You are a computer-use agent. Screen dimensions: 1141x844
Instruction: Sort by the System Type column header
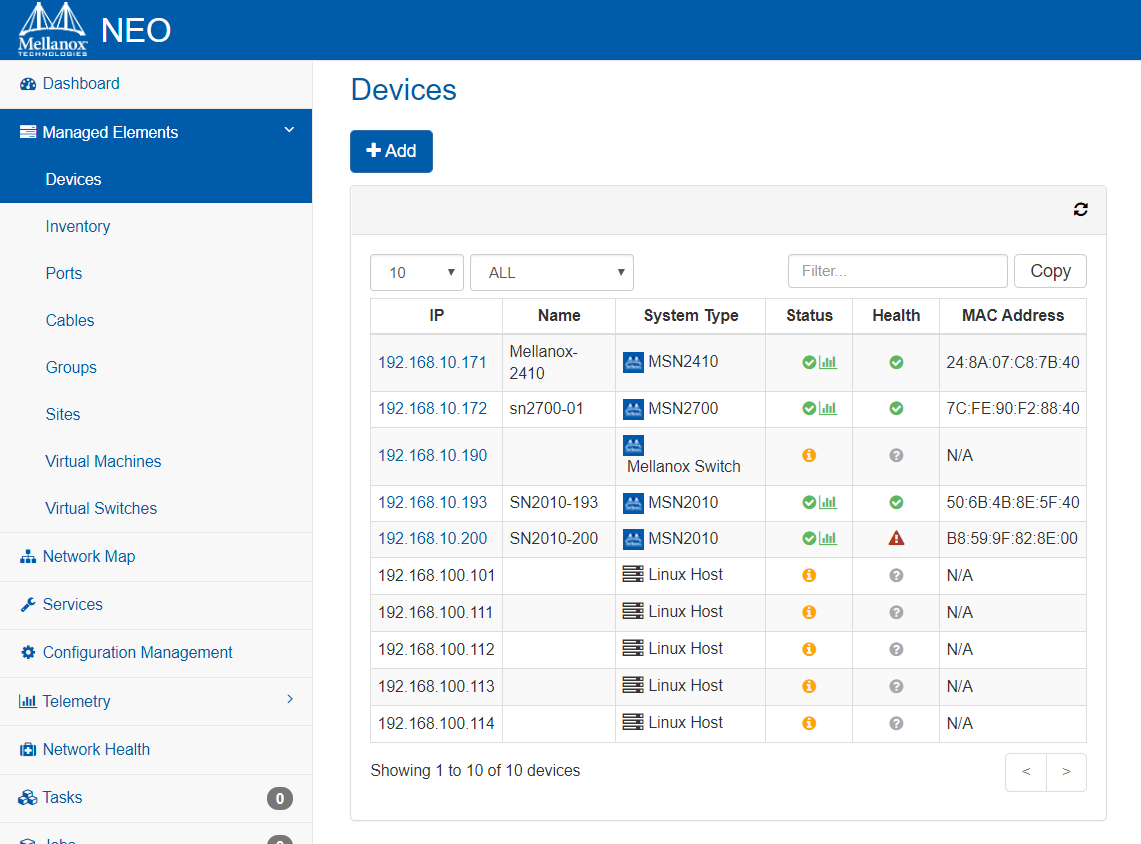point(691,316)
